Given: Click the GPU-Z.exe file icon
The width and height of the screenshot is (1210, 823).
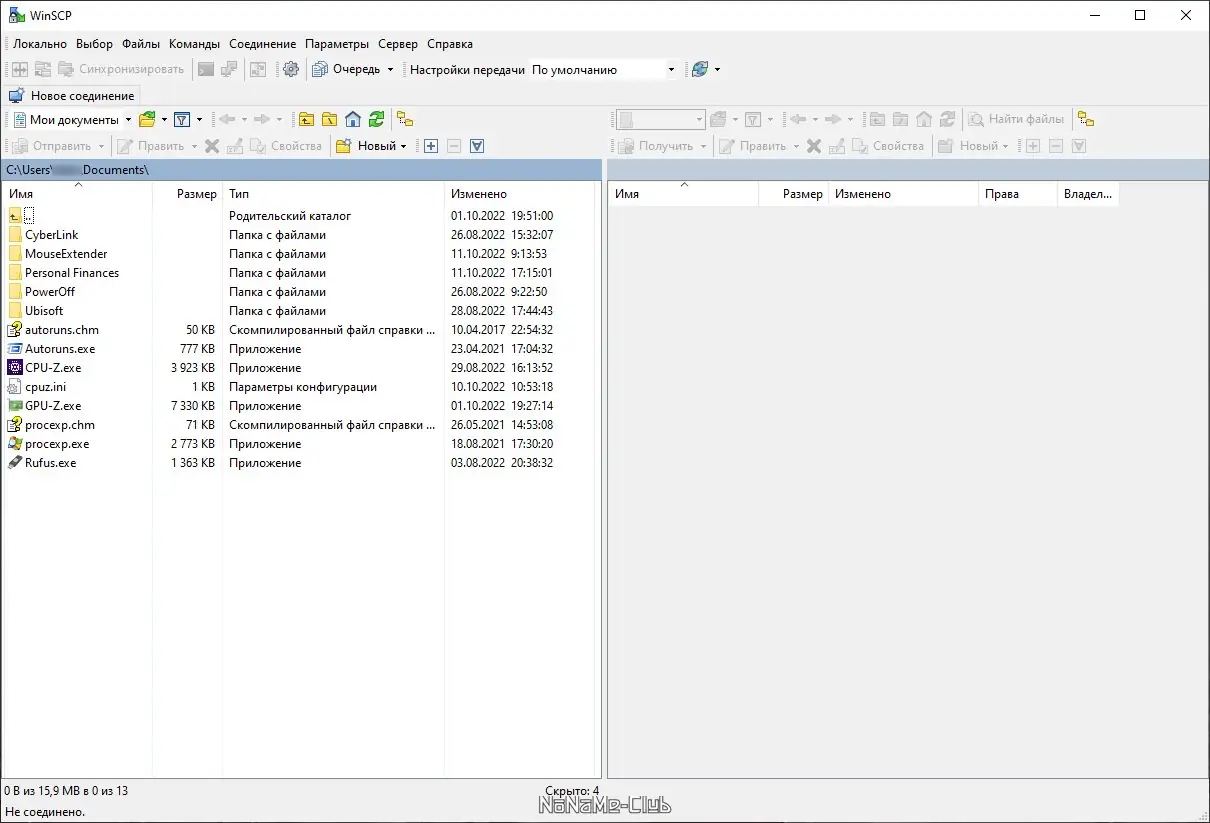Looking at the screenshot, I should point(15,406).
